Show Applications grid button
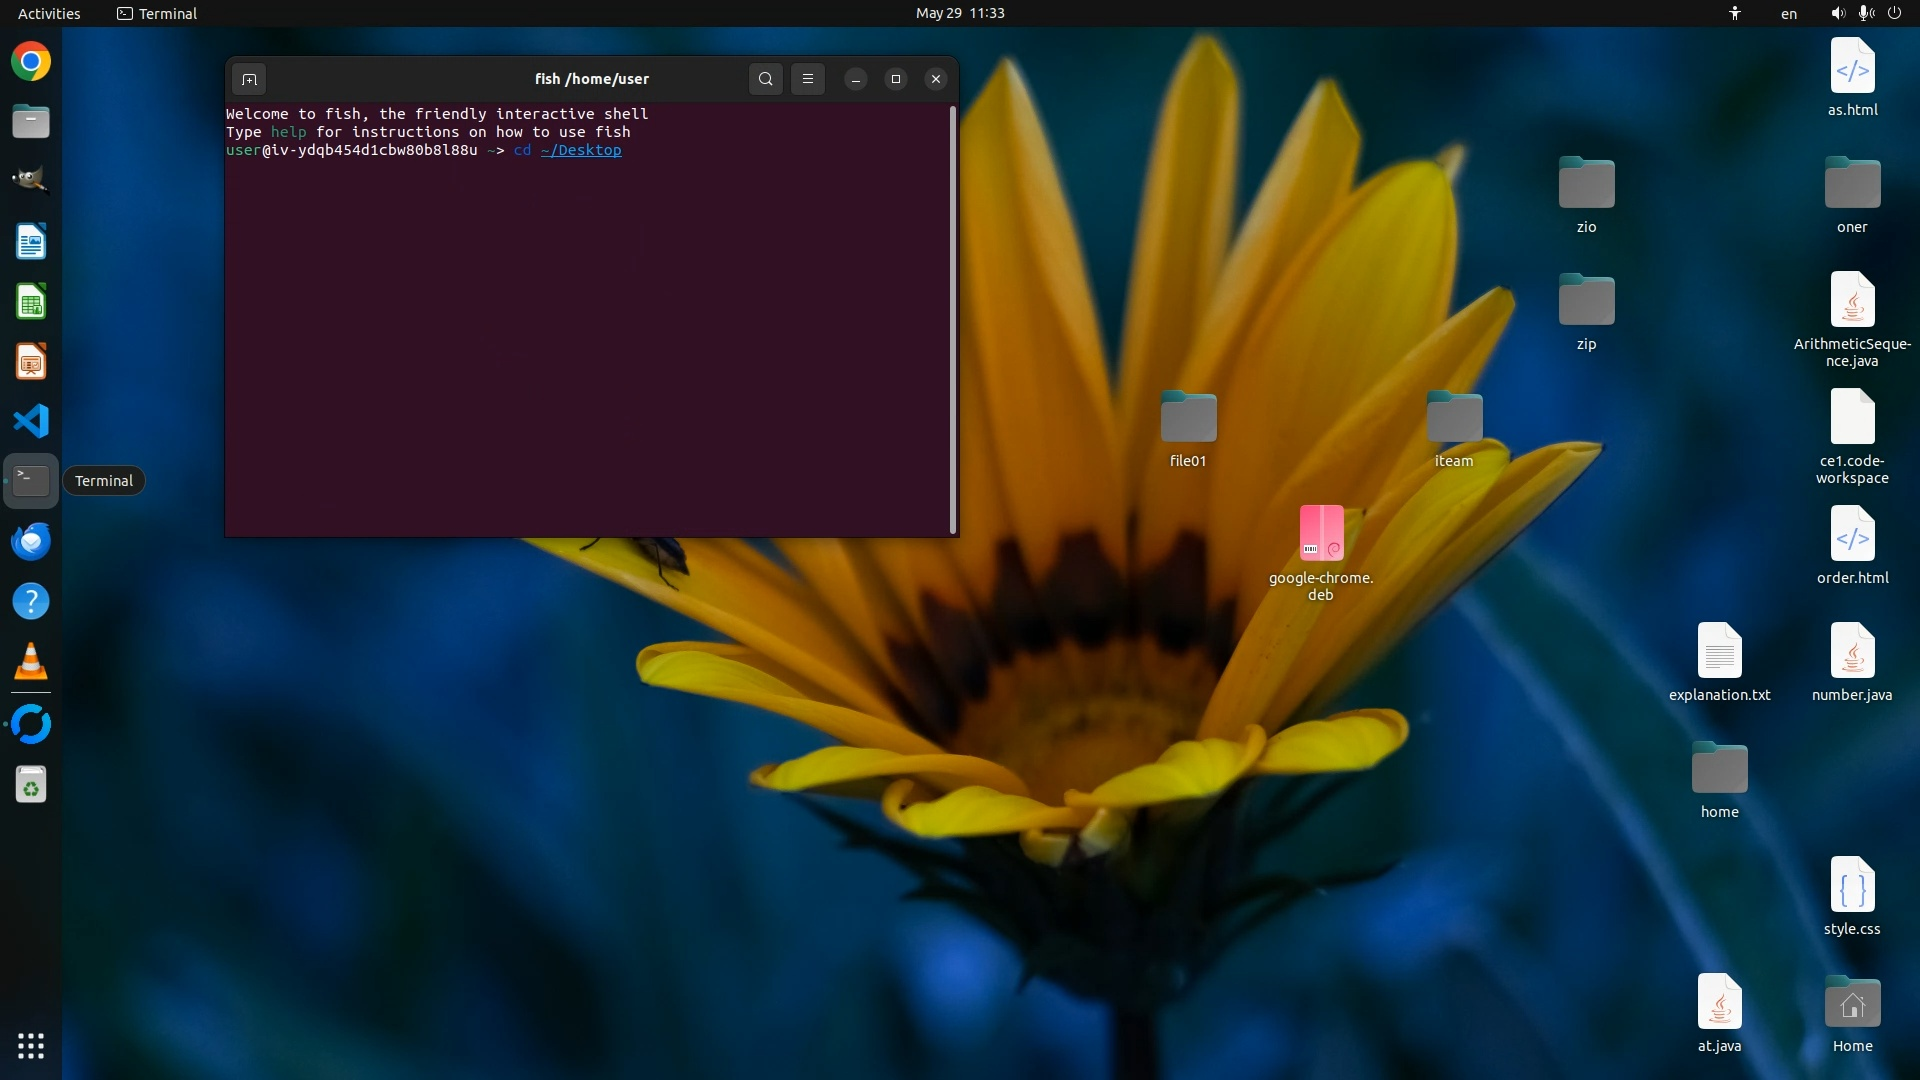This screenshot has width=1920, height=1080. [x=31, y=1046]
